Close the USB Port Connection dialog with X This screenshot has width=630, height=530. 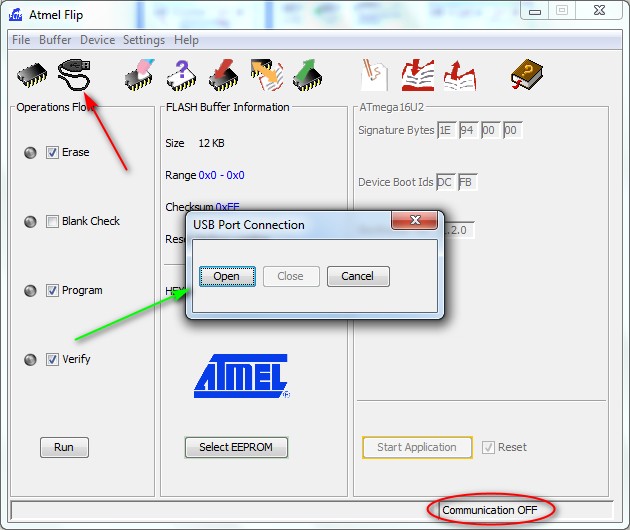pyautogui.click(x=415, y=220)
